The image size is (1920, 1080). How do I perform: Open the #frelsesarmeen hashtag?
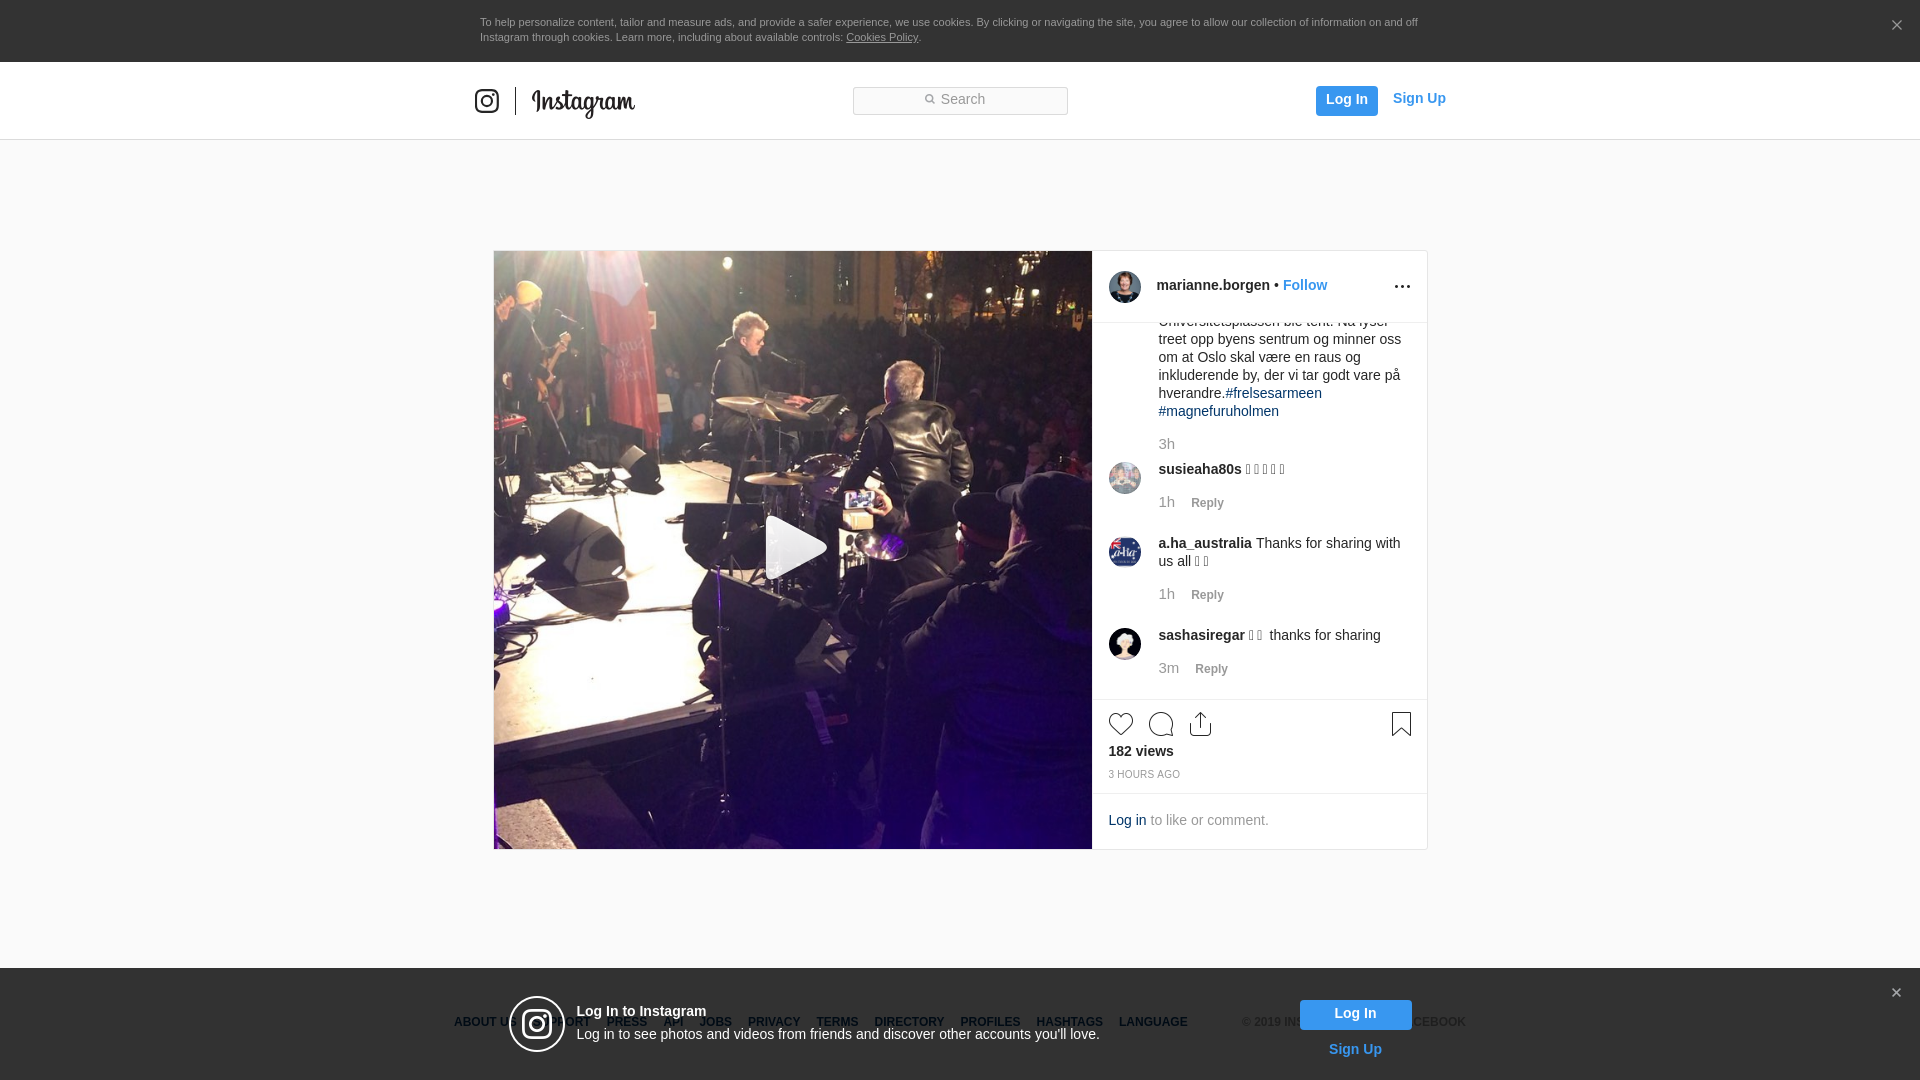click(x=1273, y=393)
